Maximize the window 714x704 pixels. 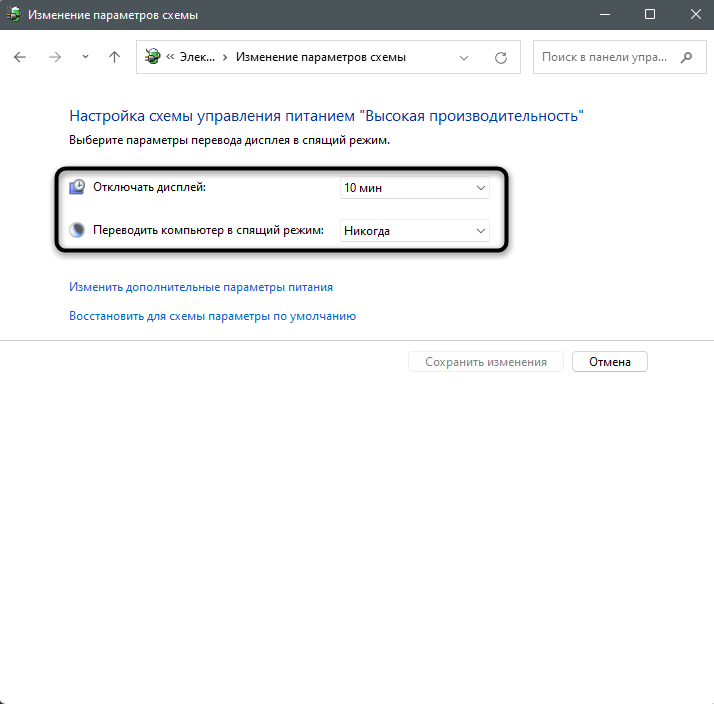click(650, 15)
